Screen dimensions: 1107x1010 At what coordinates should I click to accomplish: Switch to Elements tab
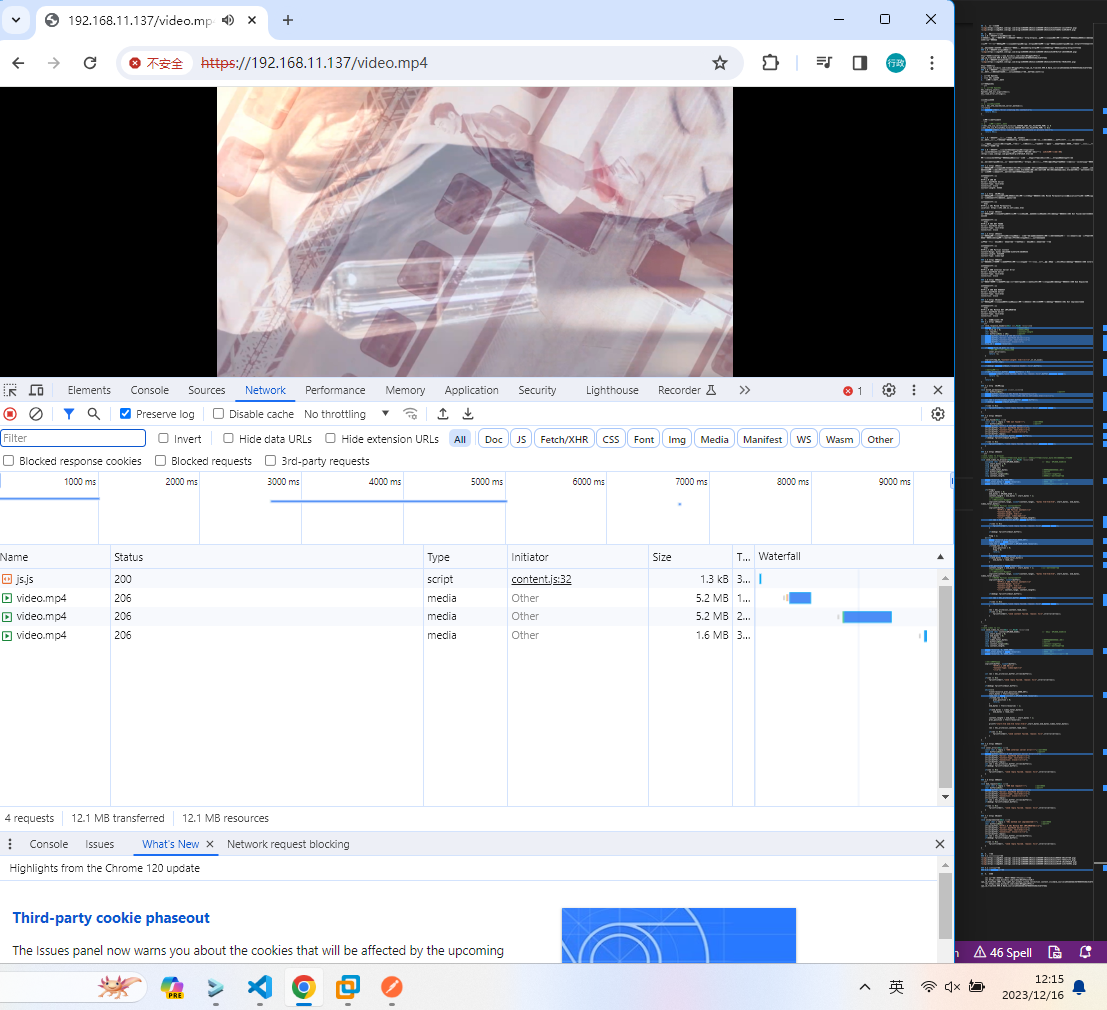coord(89,390)
